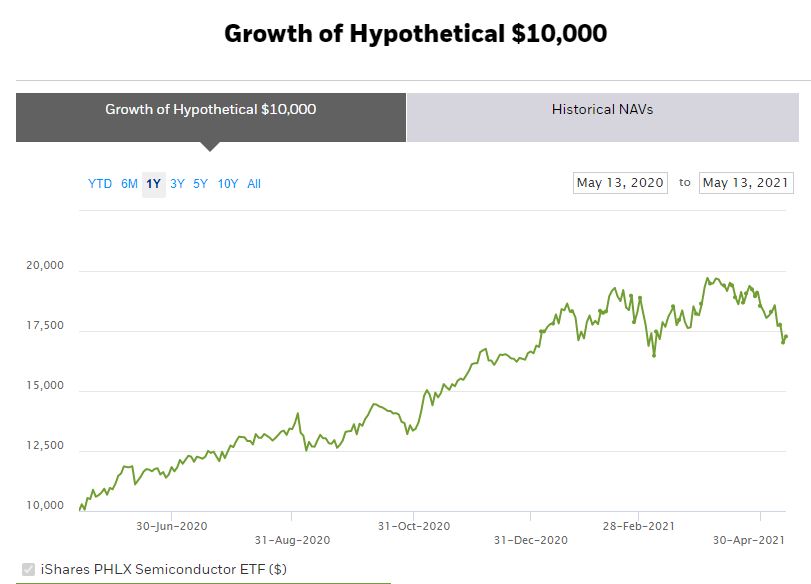
Task: Select the 10Y period option
Action: click(227, 184)
